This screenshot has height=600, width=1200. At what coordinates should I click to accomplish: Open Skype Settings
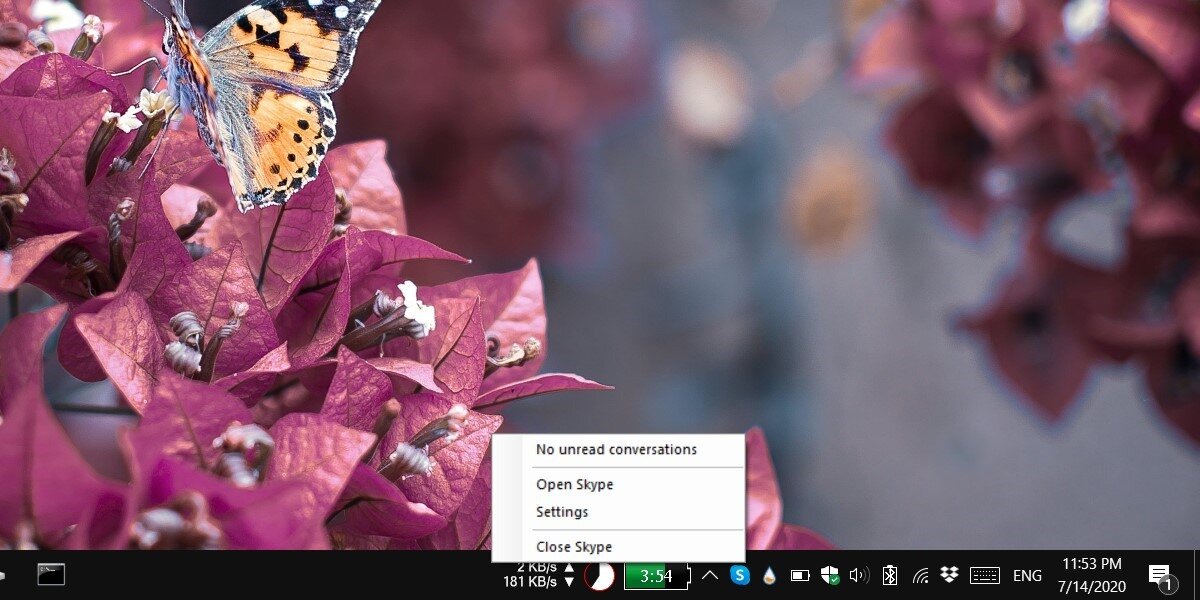click(562, 512)
